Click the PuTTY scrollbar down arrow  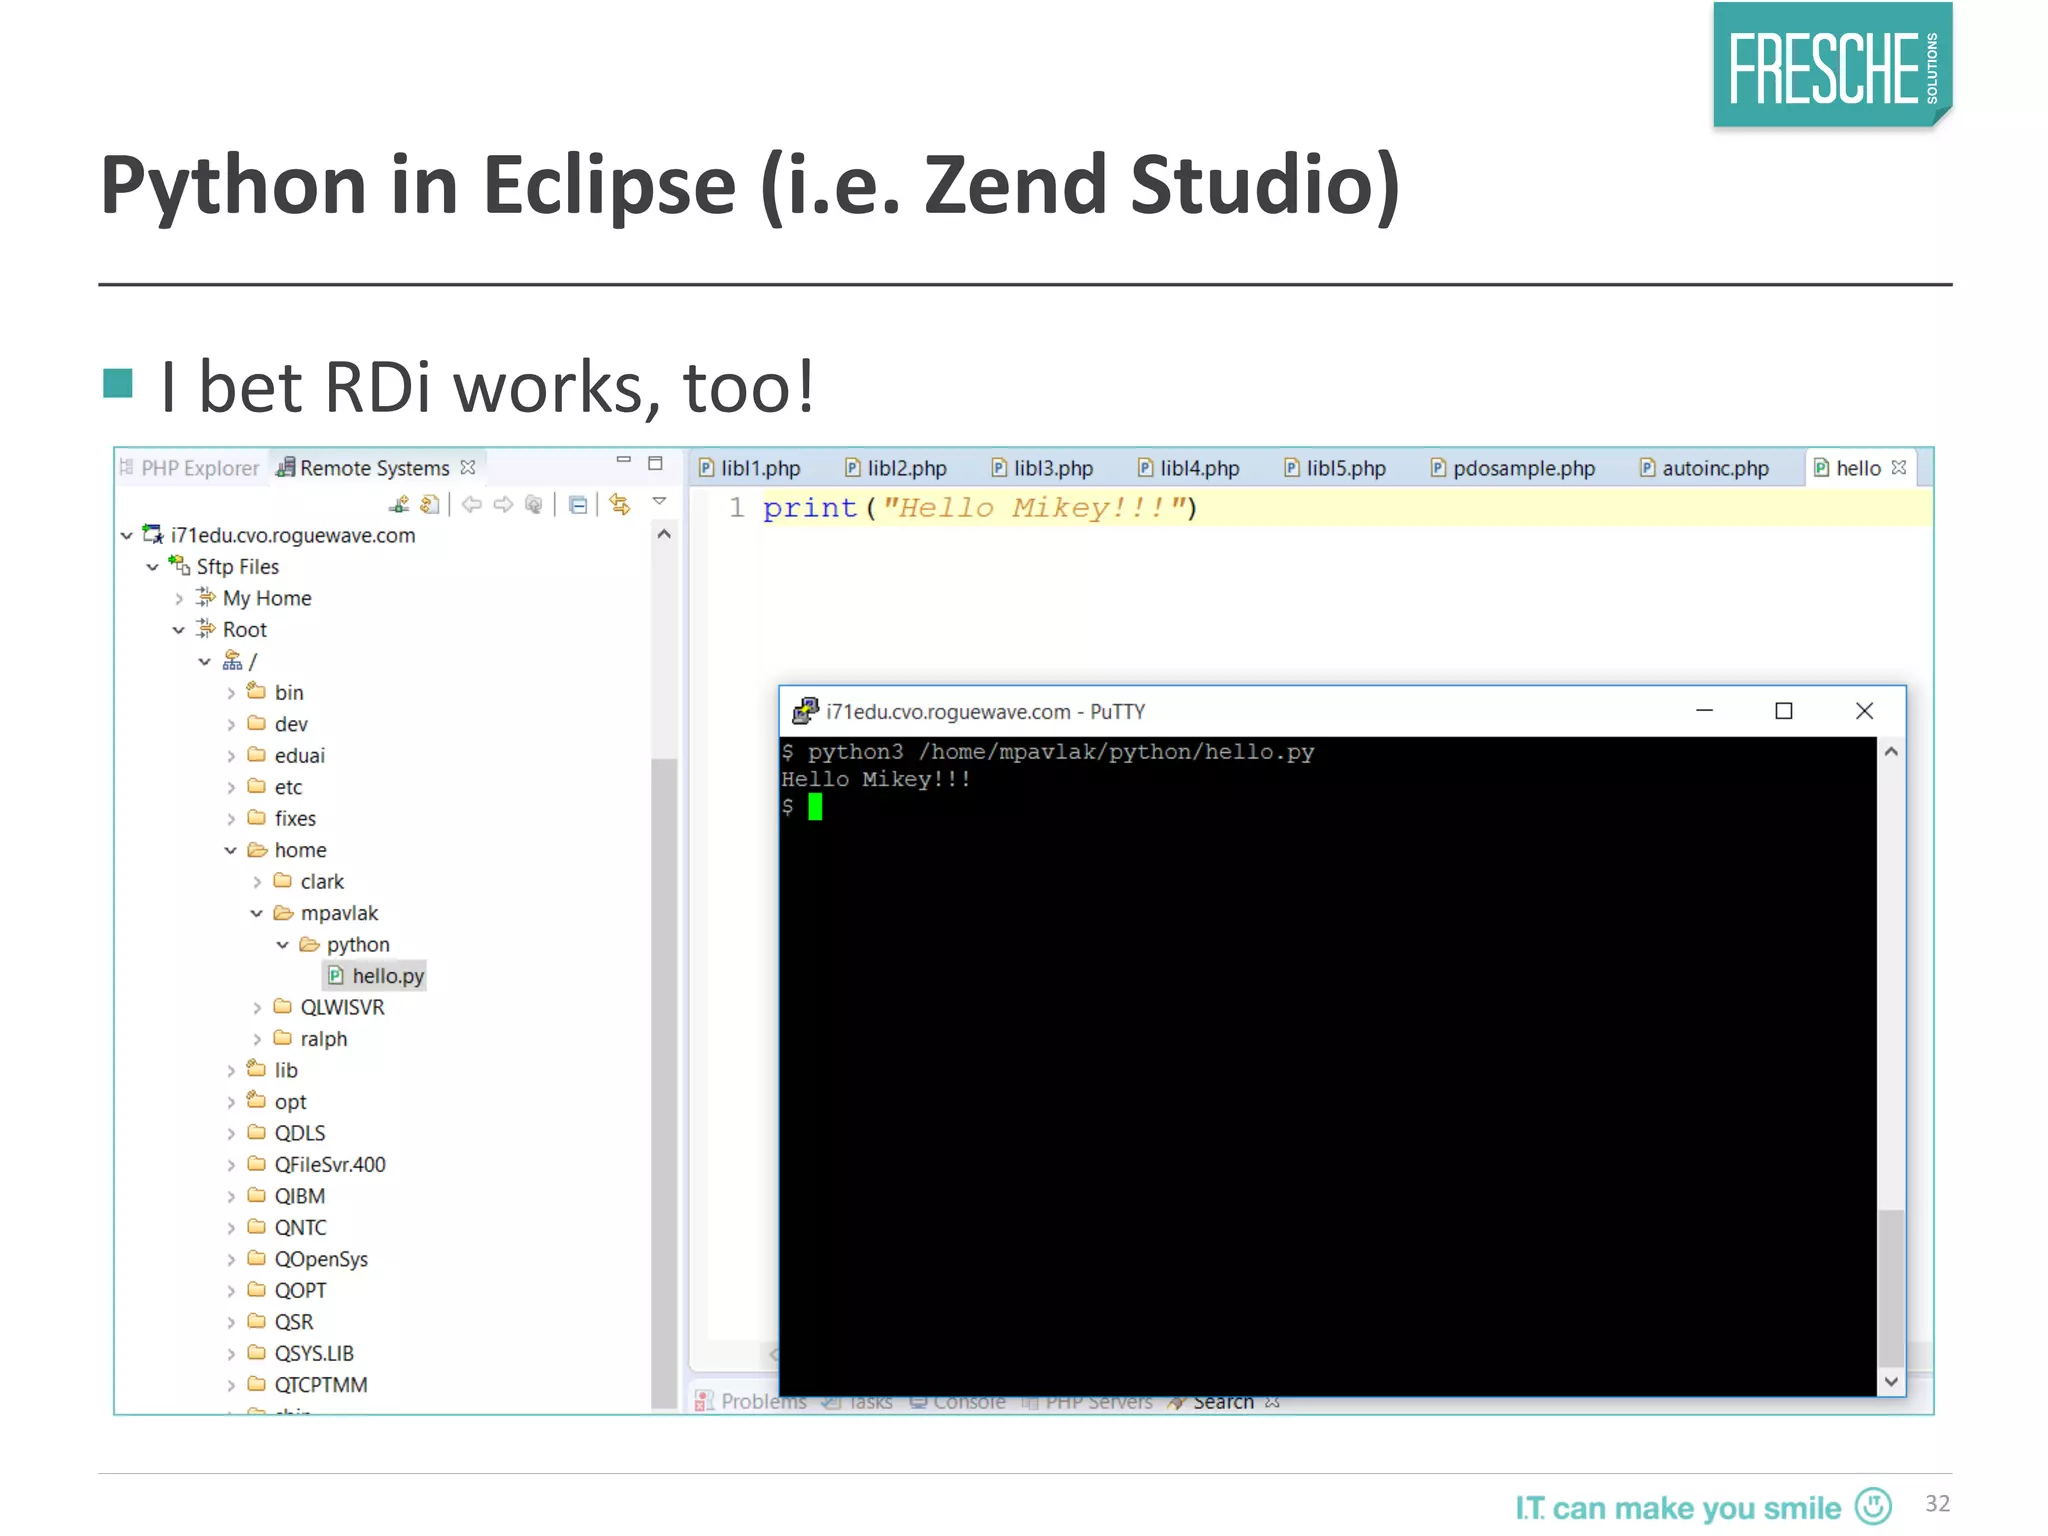click(1891, 1382)
